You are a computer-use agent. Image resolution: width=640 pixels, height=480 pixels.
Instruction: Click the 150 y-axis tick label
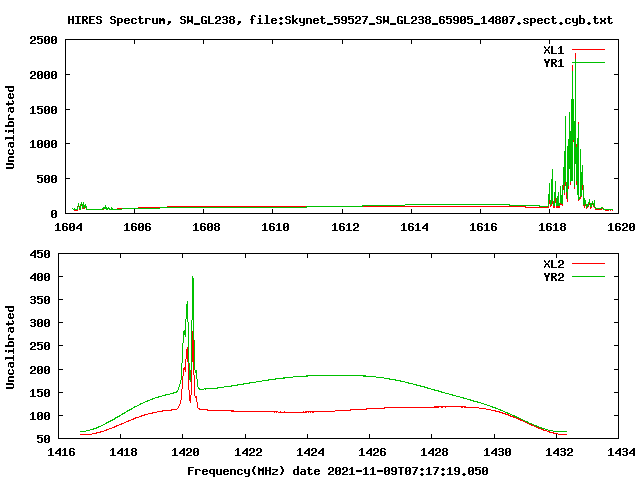pos(40,393)
